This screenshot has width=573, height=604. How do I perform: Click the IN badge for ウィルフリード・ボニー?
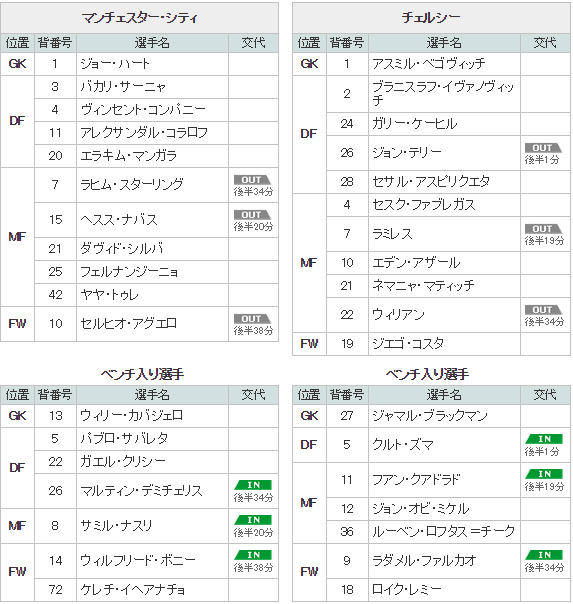pos(253,555)
